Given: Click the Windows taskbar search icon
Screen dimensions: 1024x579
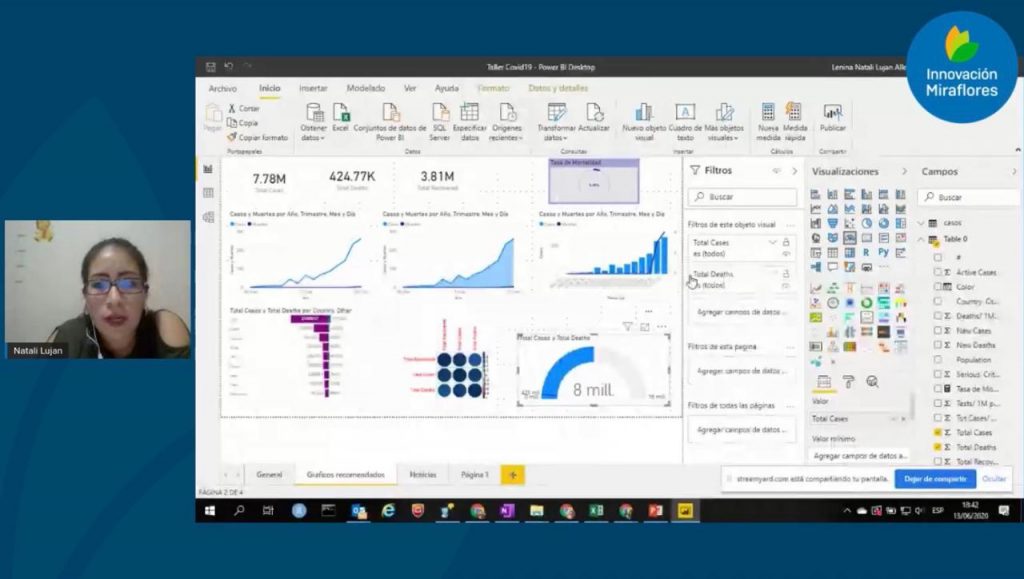Looking at the screenshot, I should (239, 510).
